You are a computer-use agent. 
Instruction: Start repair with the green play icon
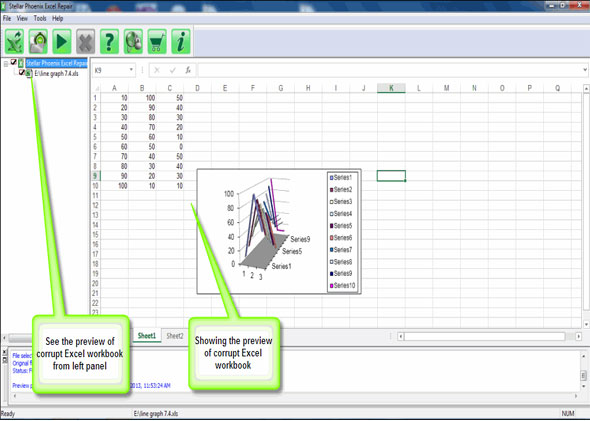tap(62, 41)
